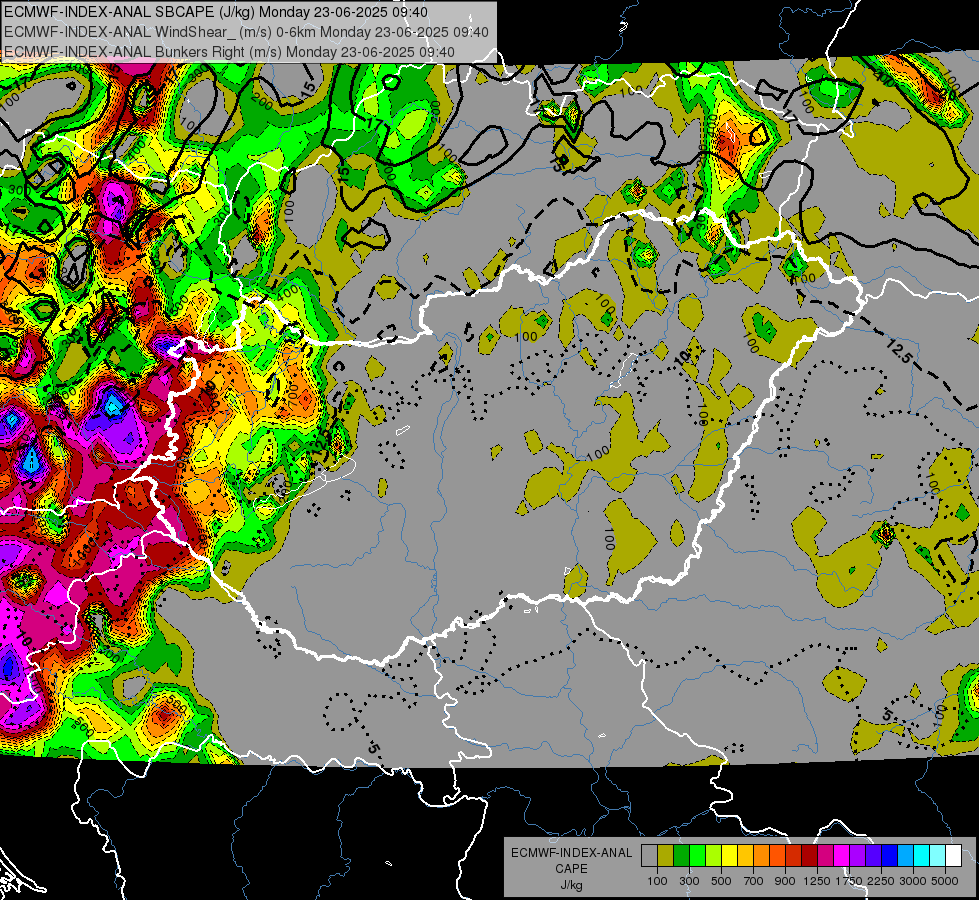Click the J/kg unit label in legend
979x900 pixels.
pyautogui.click(x=571, y=885)
